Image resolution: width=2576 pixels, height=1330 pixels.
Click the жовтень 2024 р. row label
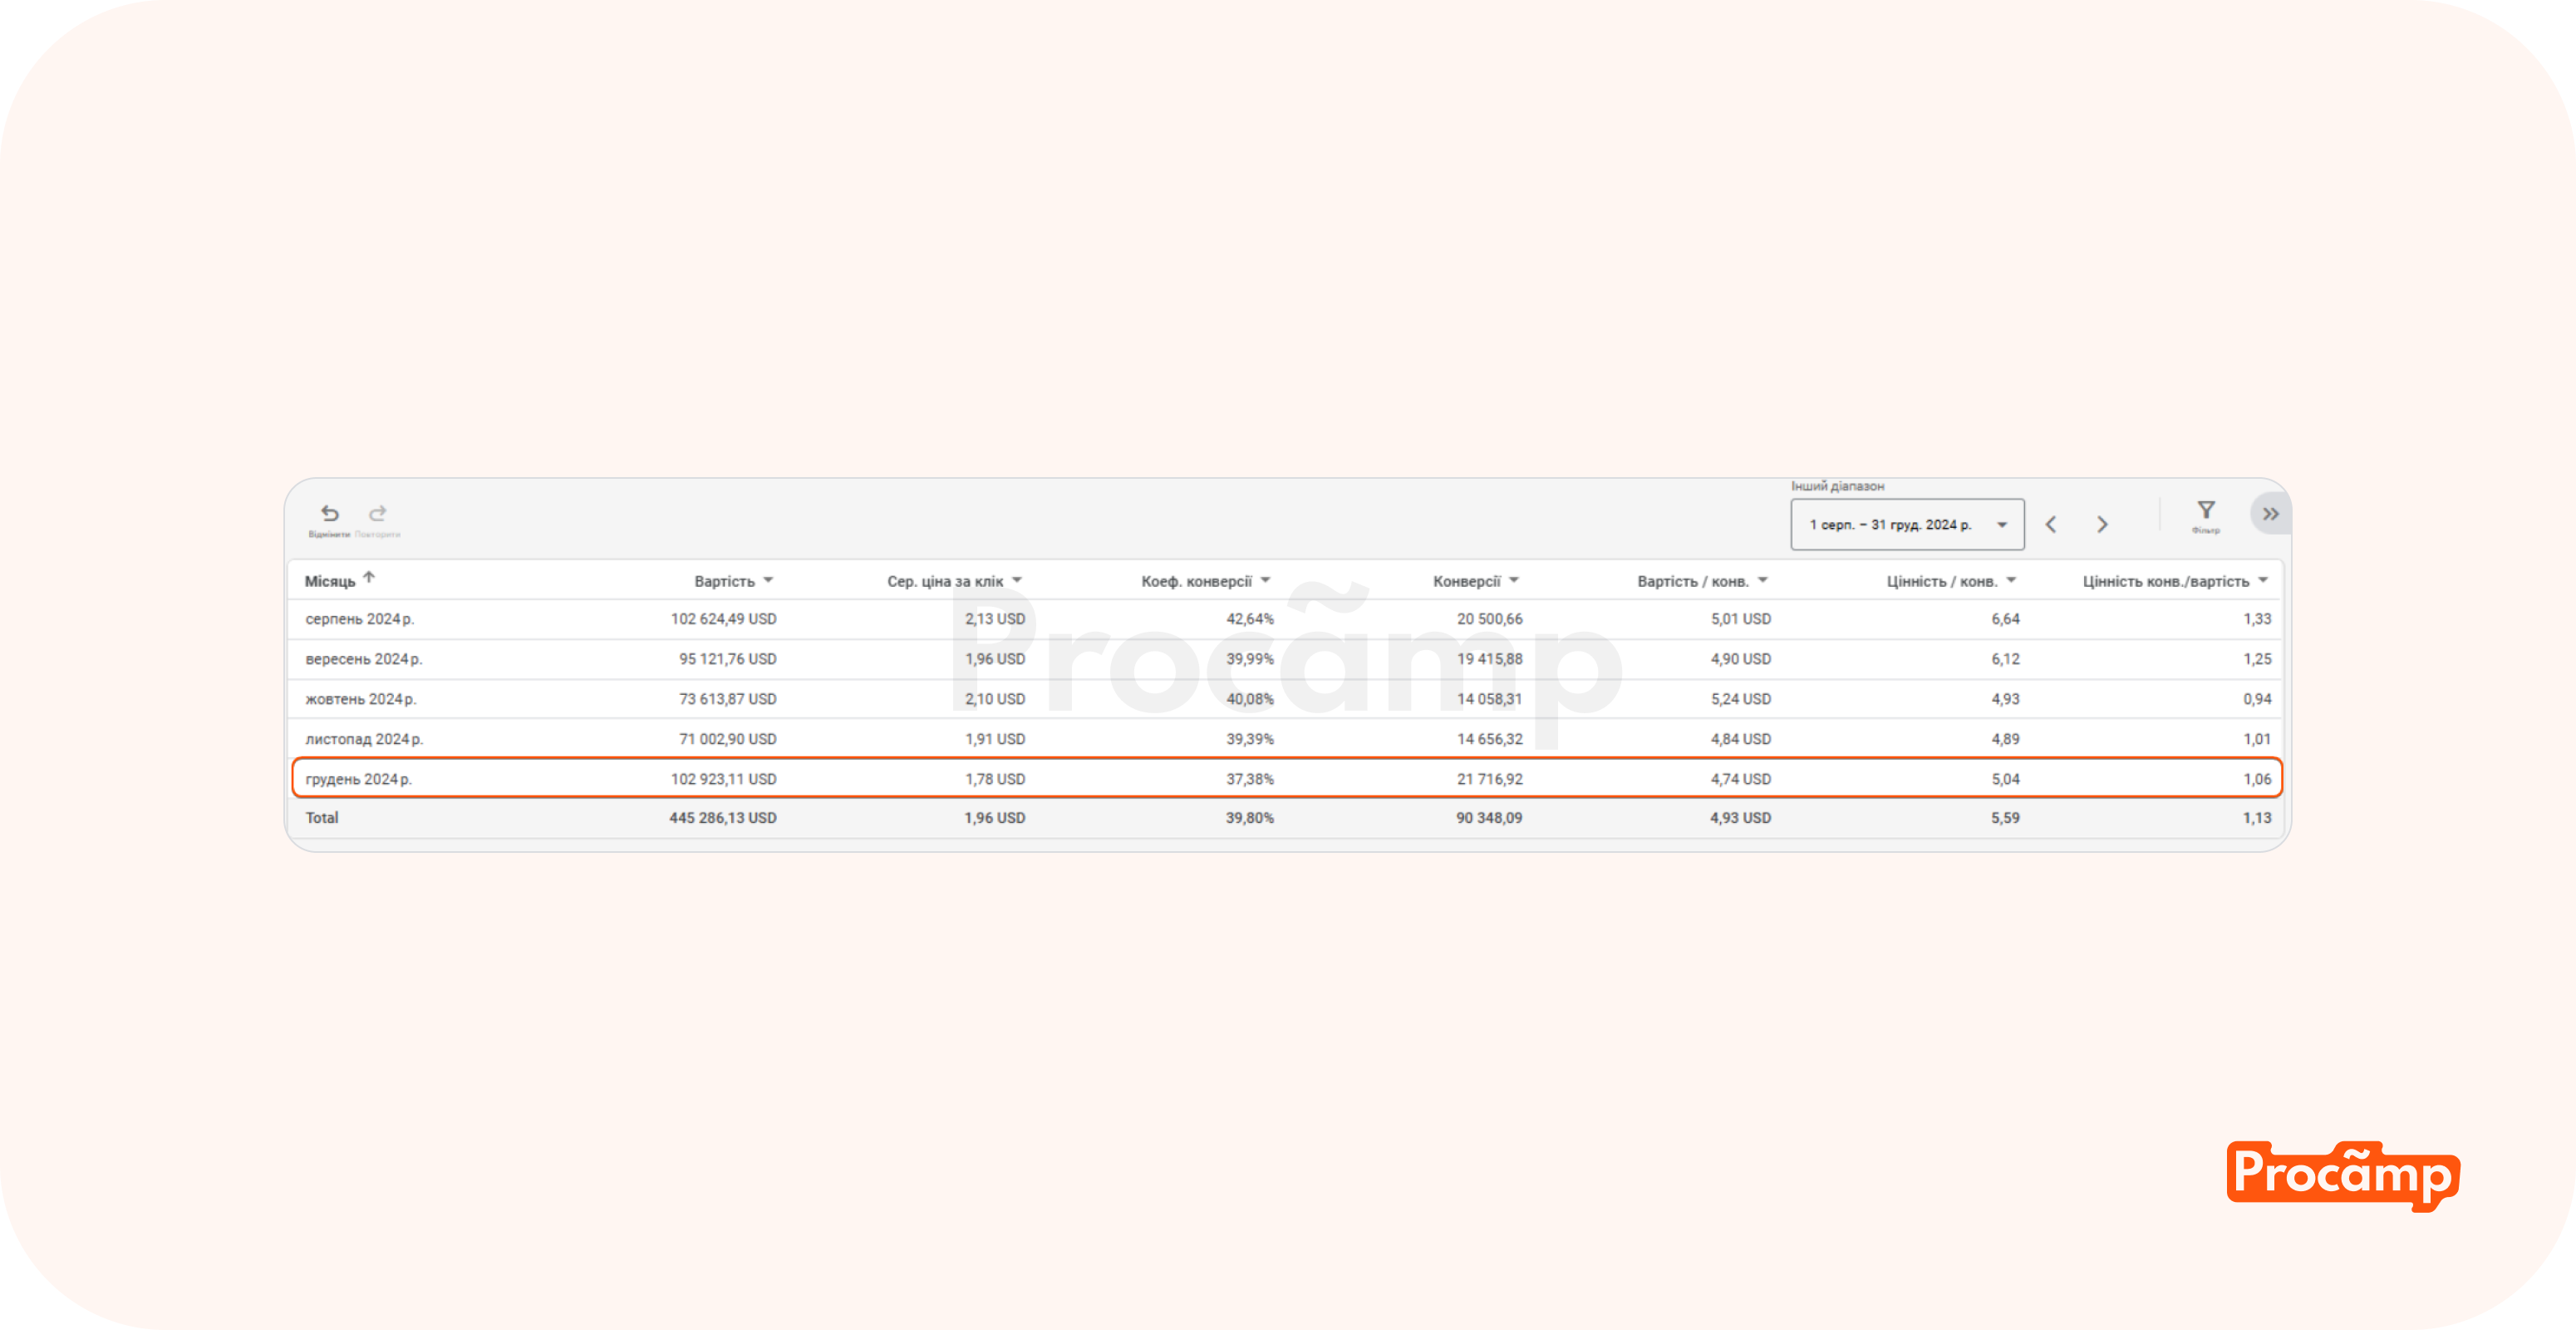tap(360, 699)
